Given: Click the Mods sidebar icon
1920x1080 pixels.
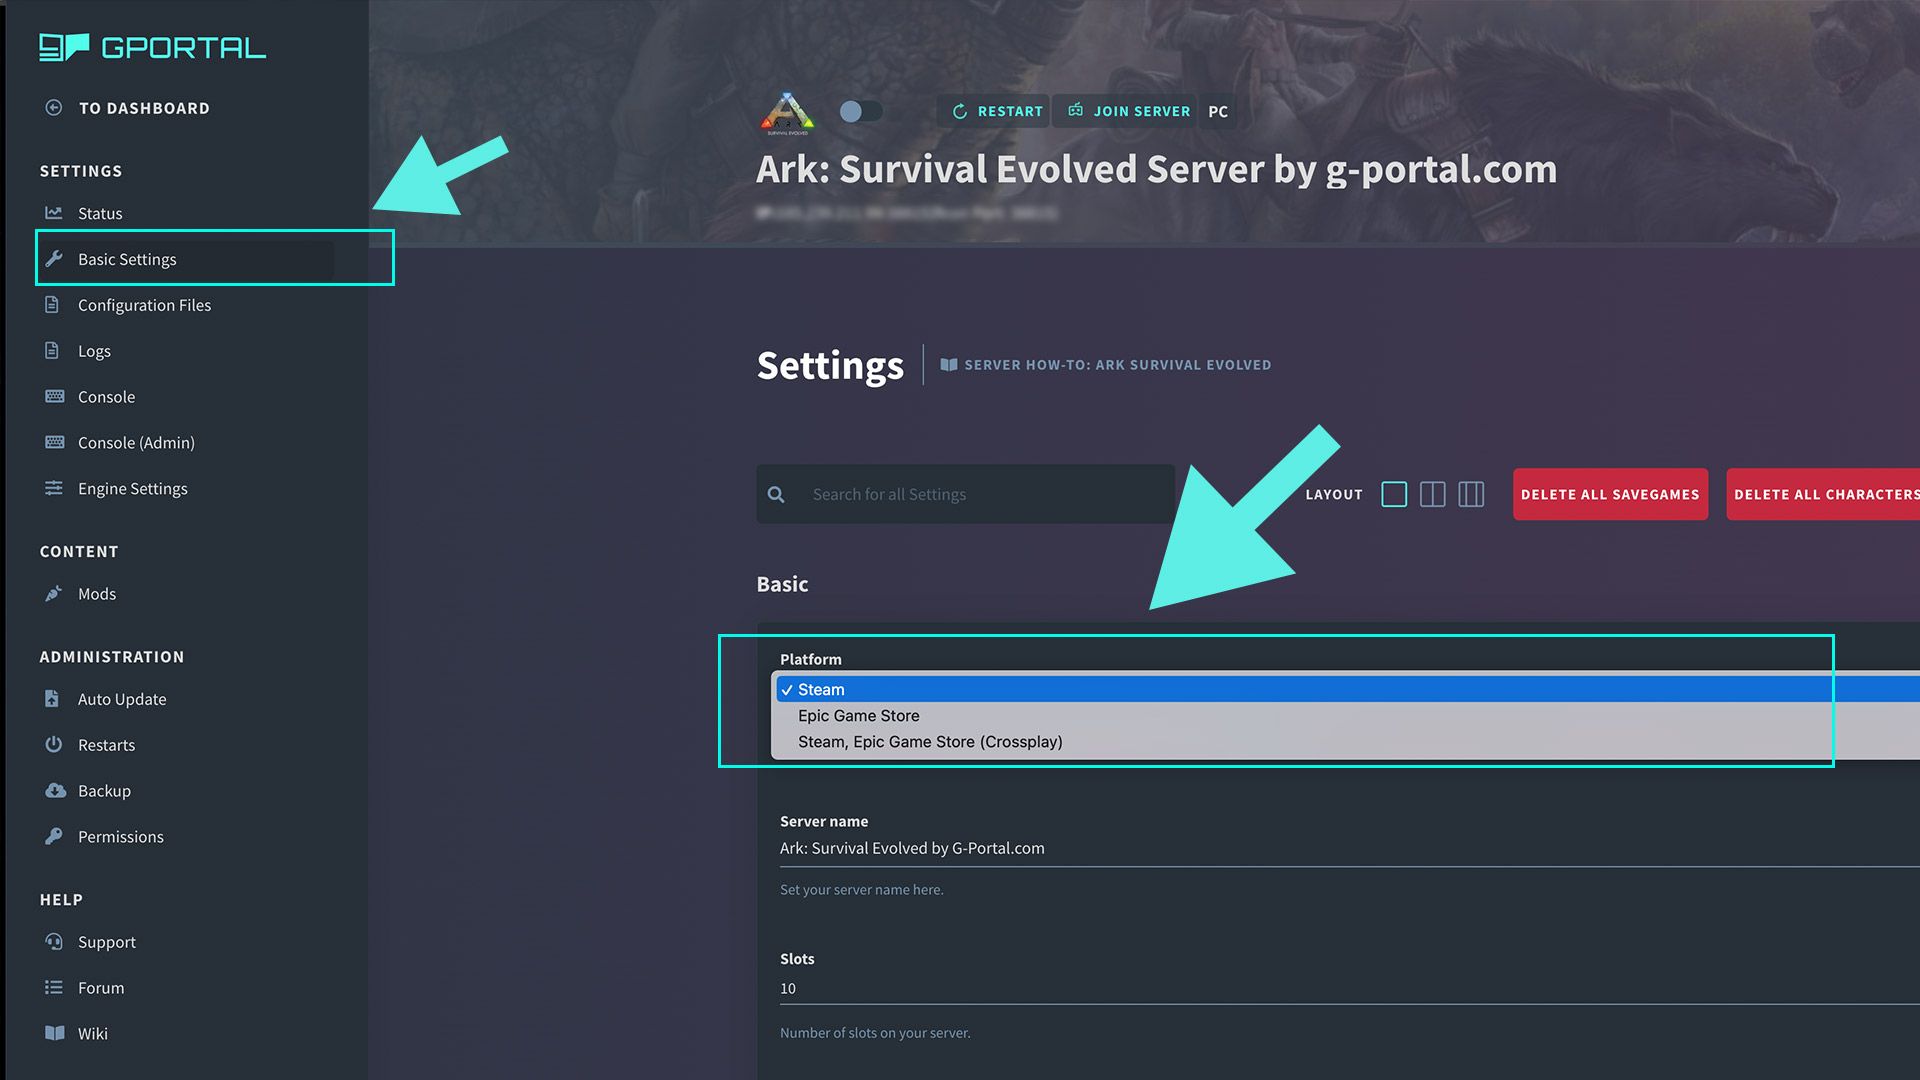Looking at the screenshot, I should pos(53,593).
